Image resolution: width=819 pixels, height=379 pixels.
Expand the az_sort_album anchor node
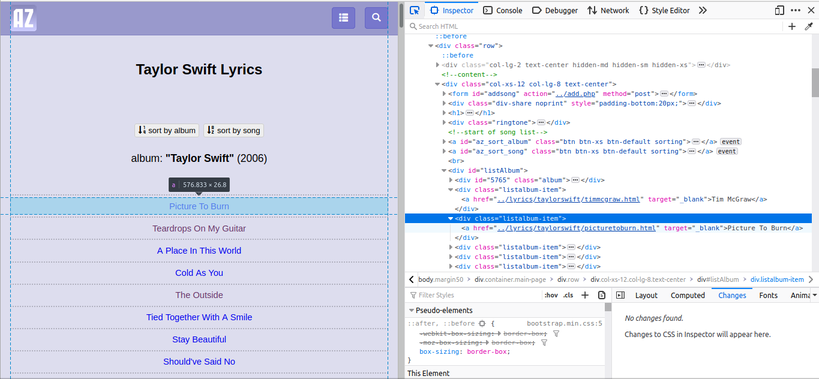tap(444, 142)
